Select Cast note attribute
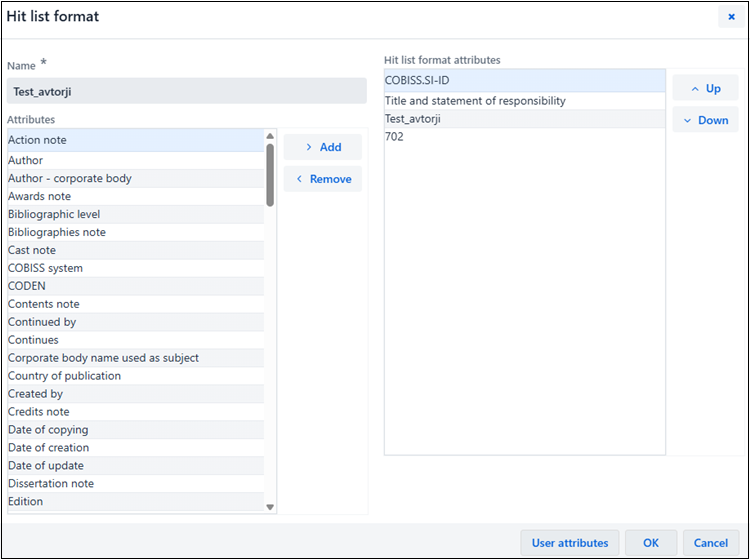 click(x=136, y=250)
